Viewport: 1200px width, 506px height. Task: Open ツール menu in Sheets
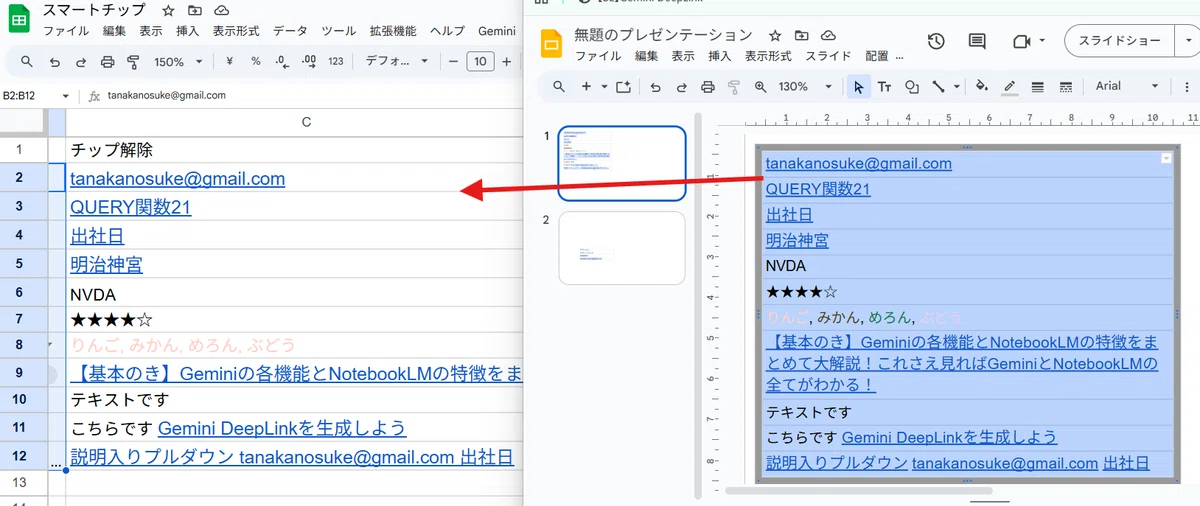pos(339,31)
